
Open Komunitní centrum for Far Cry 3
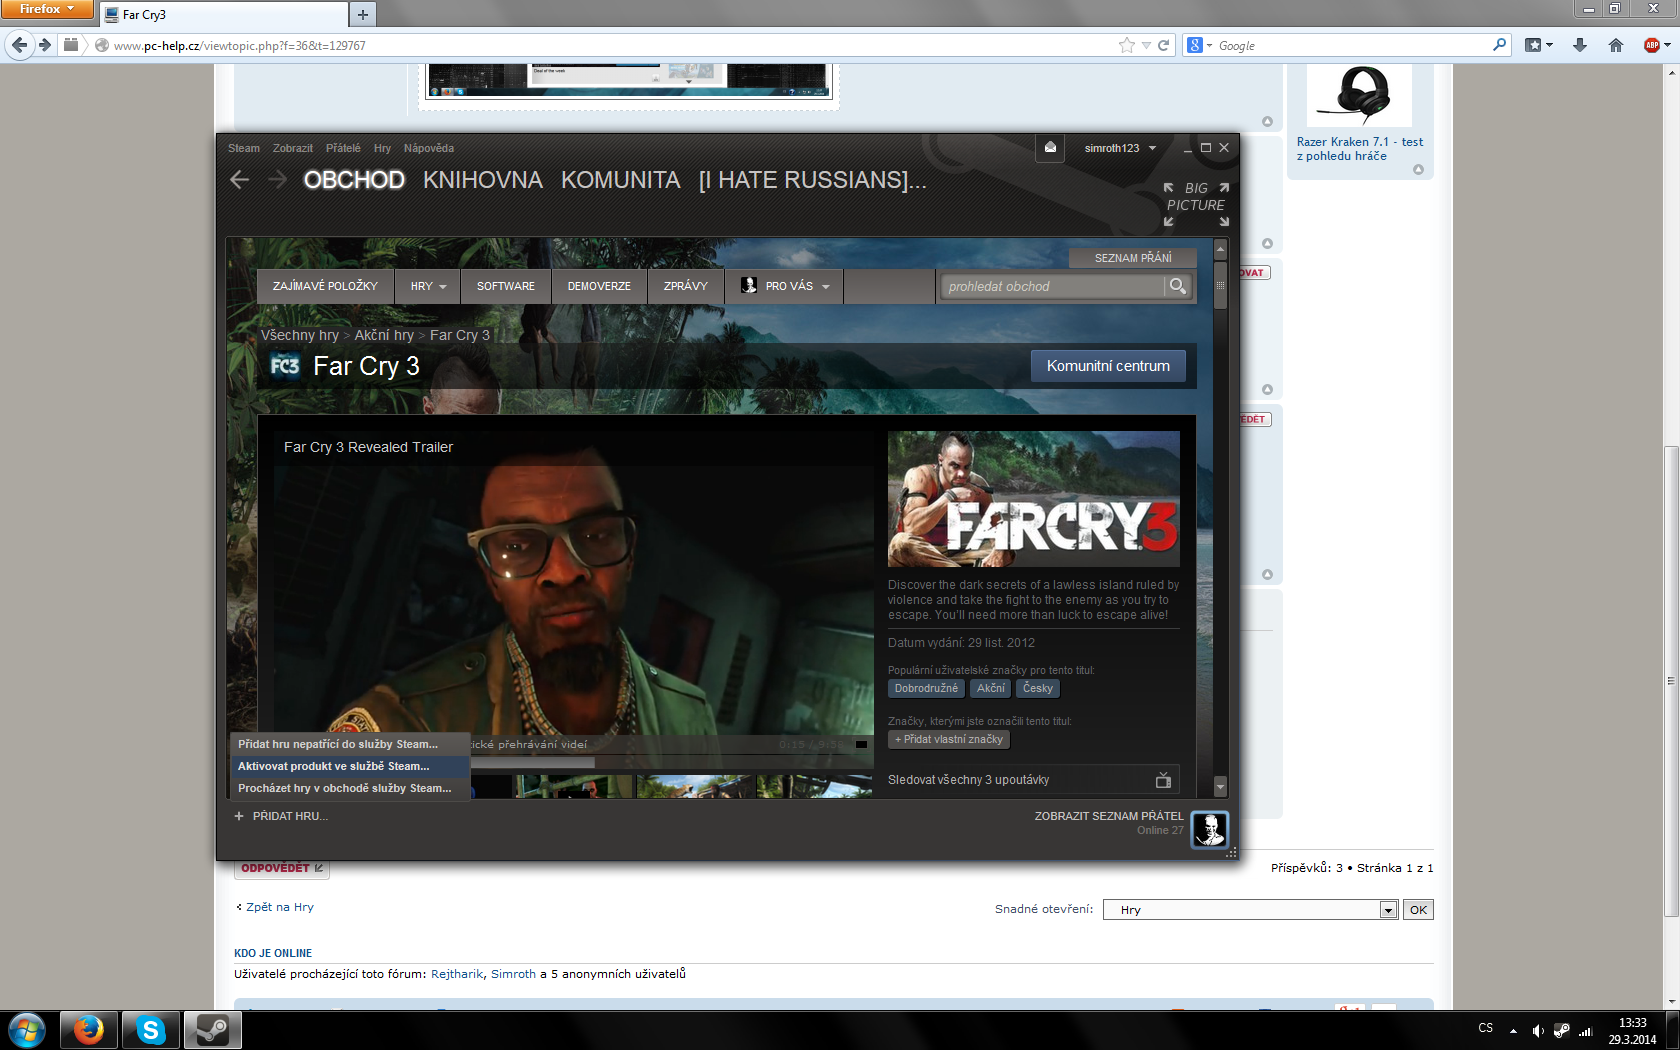click(1108, 366)
